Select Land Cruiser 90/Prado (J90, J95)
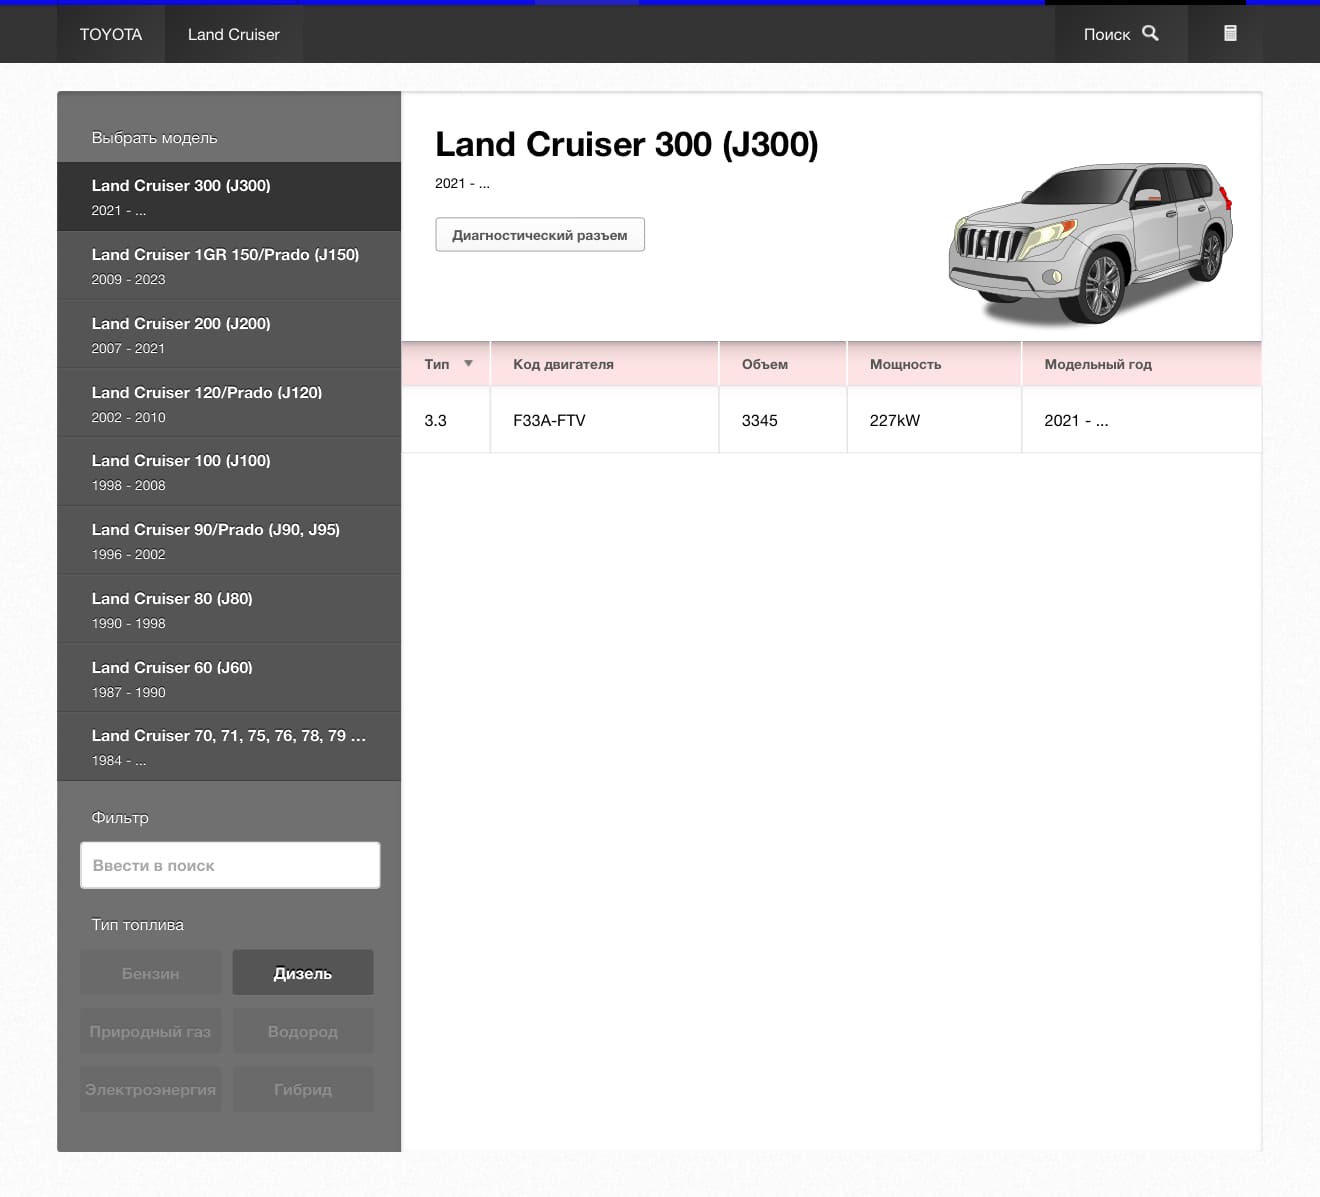This screenshot has height=1197, width=1320. (x=229, y=541)
